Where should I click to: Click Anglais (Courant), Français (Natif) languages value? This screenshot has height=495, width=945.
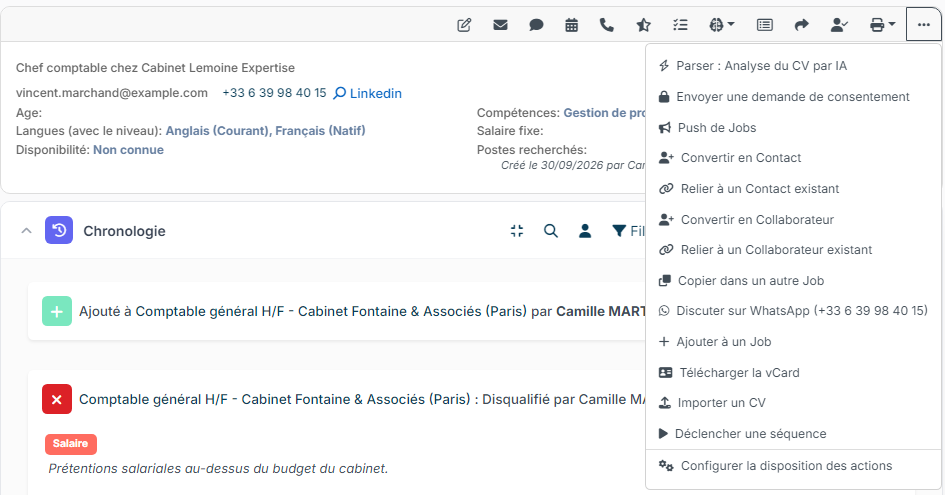265,131
